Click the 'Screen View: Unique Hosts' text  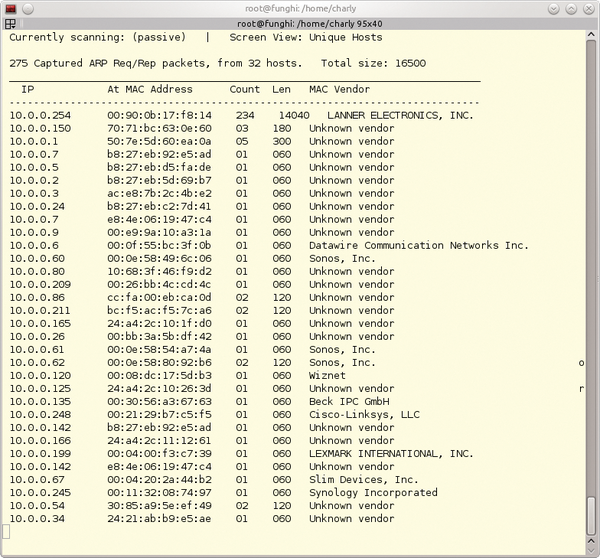pos(306,37)
